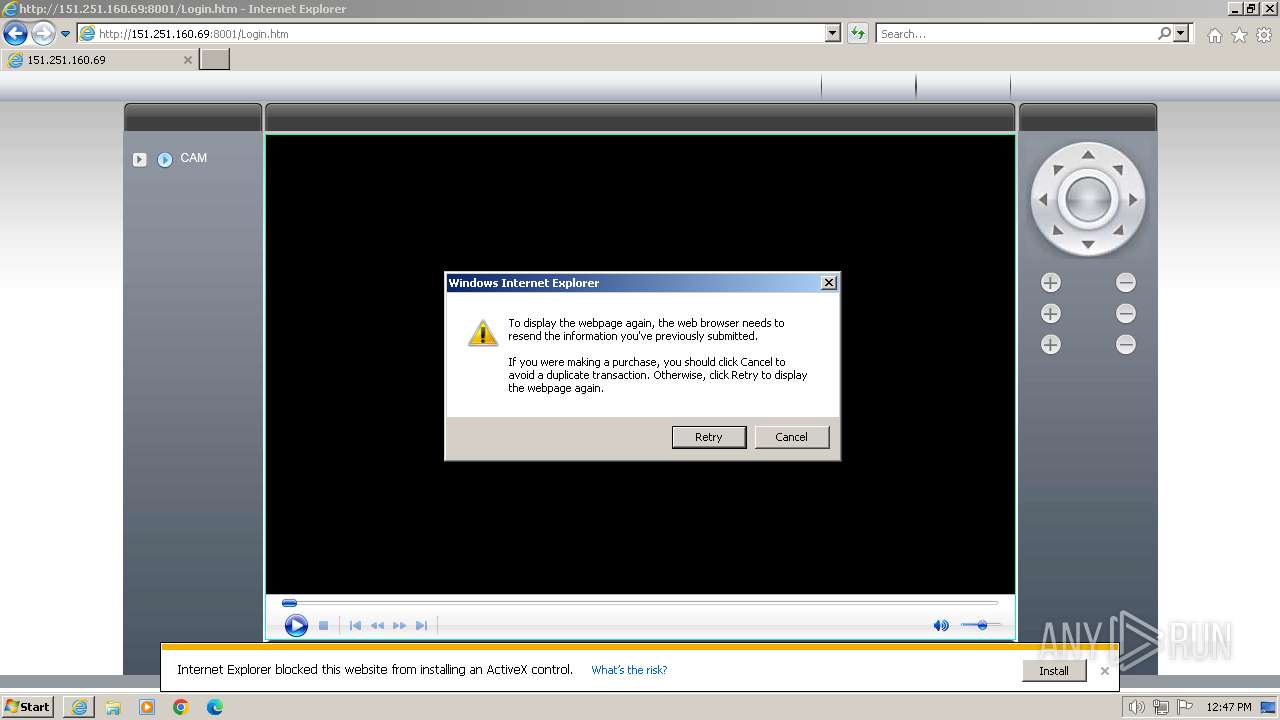The image size is (1280, 720).
Task: Refresh the page with the green arrows icon
Action: [x=857, y=33]
